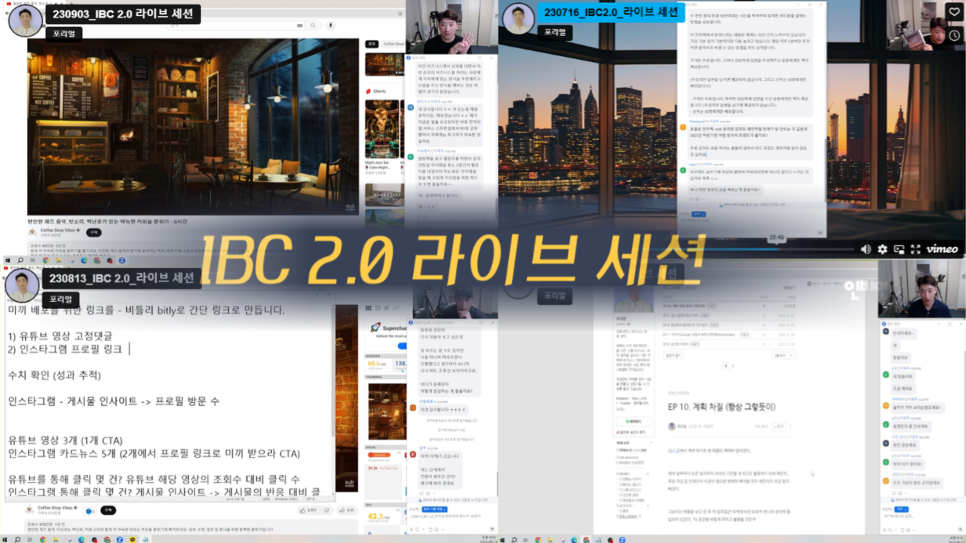Enter fullscreen on the Vimeo player
This screenshot has width=966, height=543.
(915, 249)
